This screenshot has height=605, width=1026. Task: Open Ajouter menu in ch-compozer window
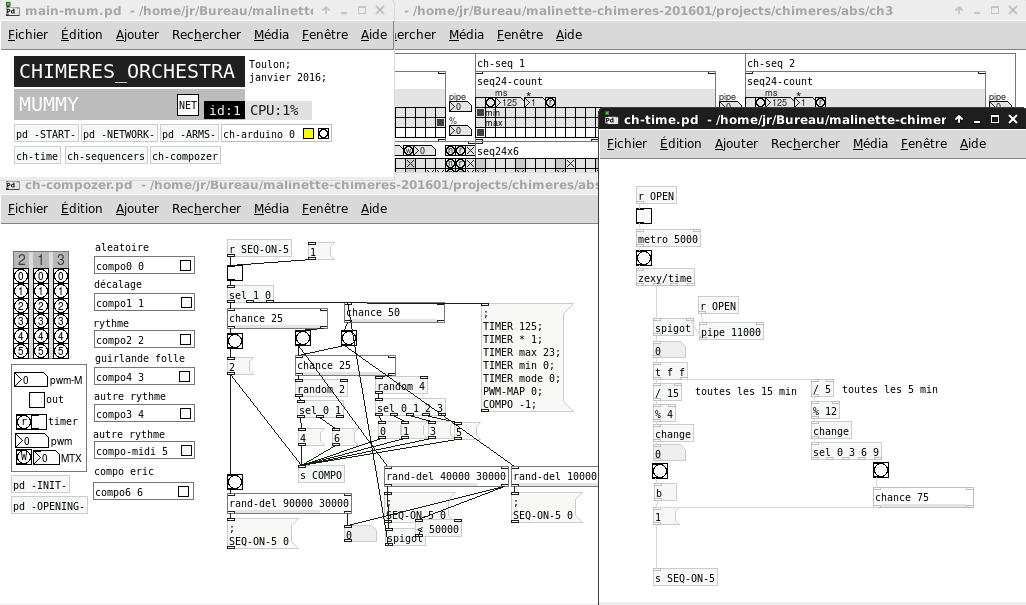[x=137, y=209]
